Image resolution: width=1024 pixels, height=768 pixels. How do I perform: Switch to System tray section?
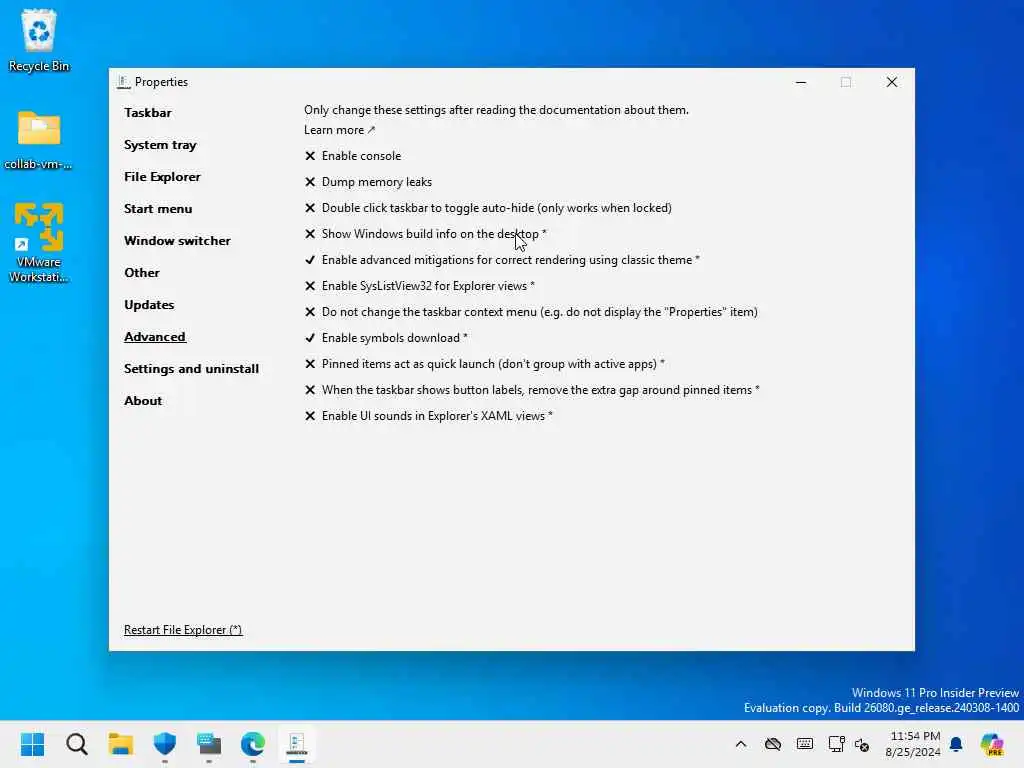tap(160, 145)
